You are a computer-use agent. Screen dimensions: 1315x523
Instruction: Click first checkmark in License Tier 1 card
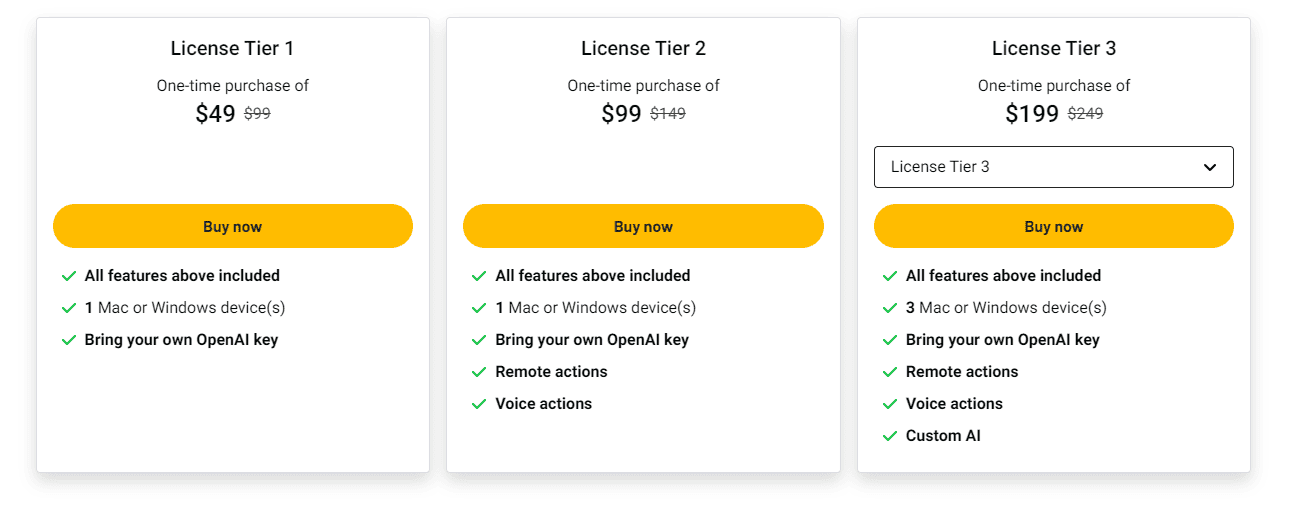click(x=69, y=276)
